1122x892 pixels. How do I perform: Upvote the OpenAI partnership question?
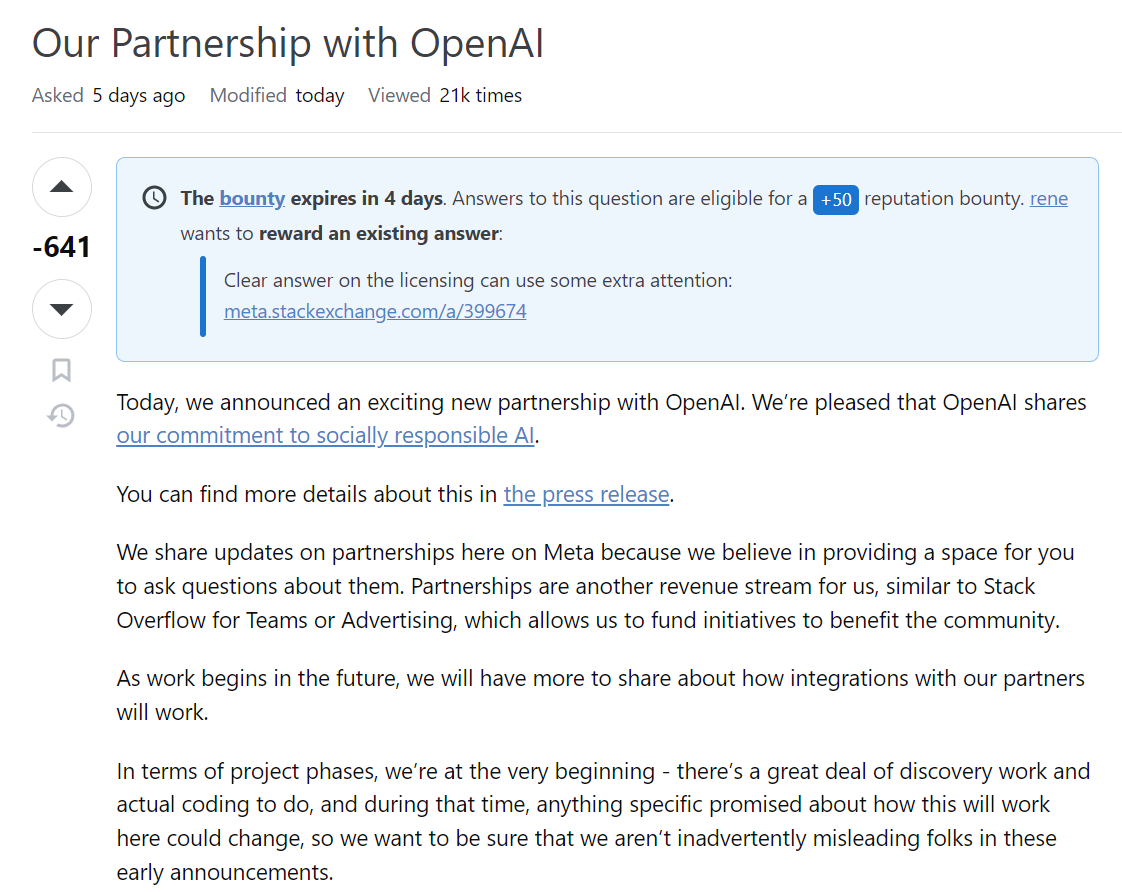(x=62, y=187)
